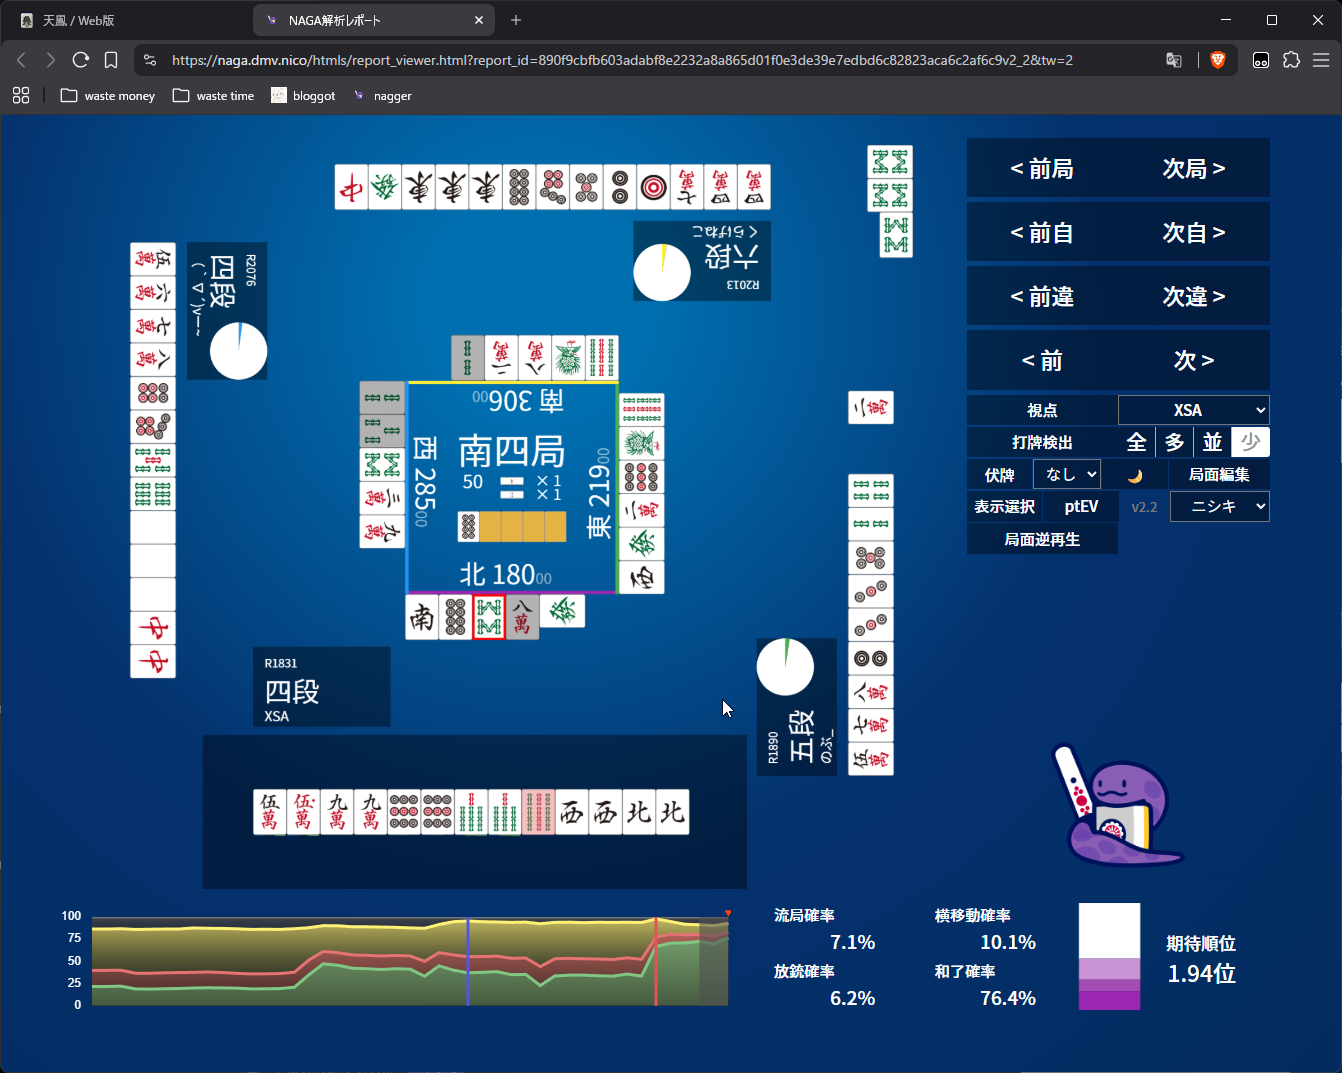Step back one move with < 前
Viewport: 1342px width, 1073px height.
1042,361
